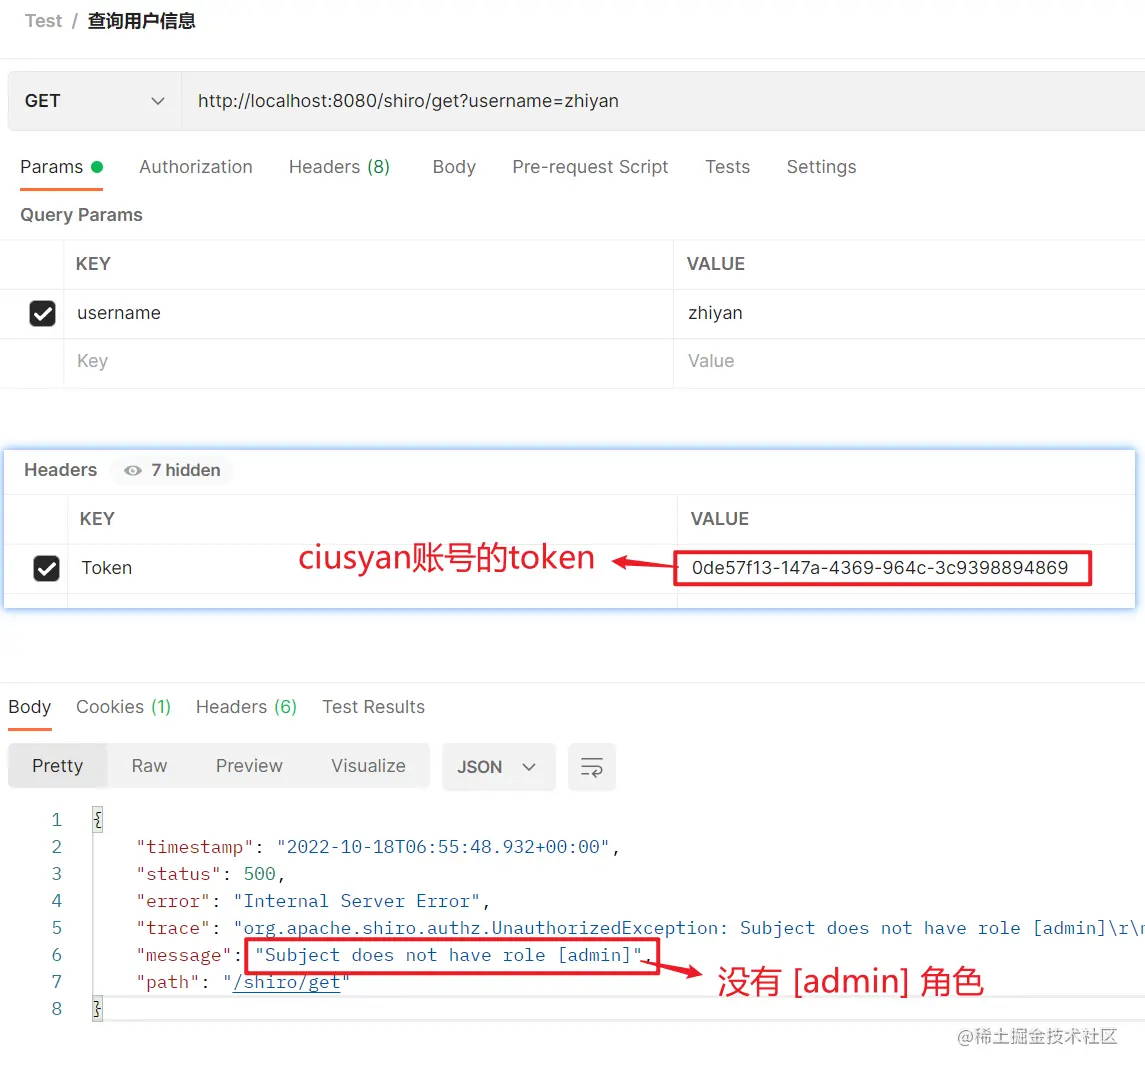Click the status value 500
This screenshot has width=1145, height=1074.
coord(259,874)
